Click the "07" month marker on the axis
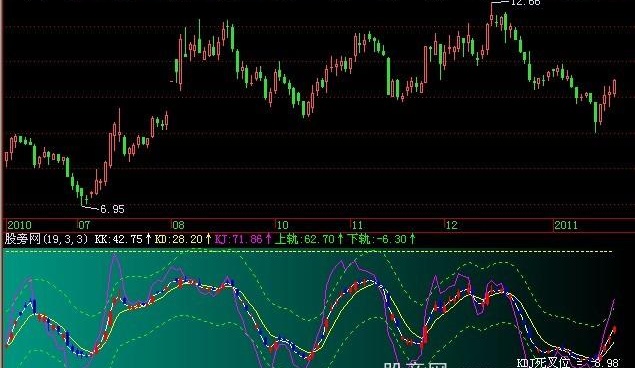This screenshot has height=368, width=635. [x=84, y=225]
